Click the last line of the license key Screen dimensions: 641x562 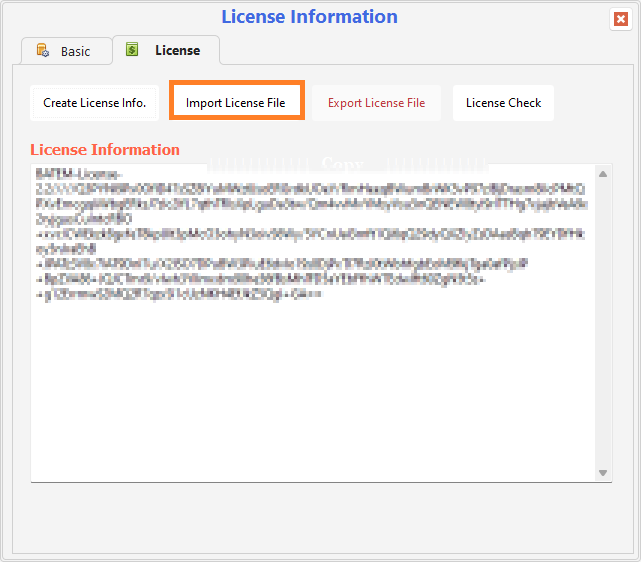(180, 295)
